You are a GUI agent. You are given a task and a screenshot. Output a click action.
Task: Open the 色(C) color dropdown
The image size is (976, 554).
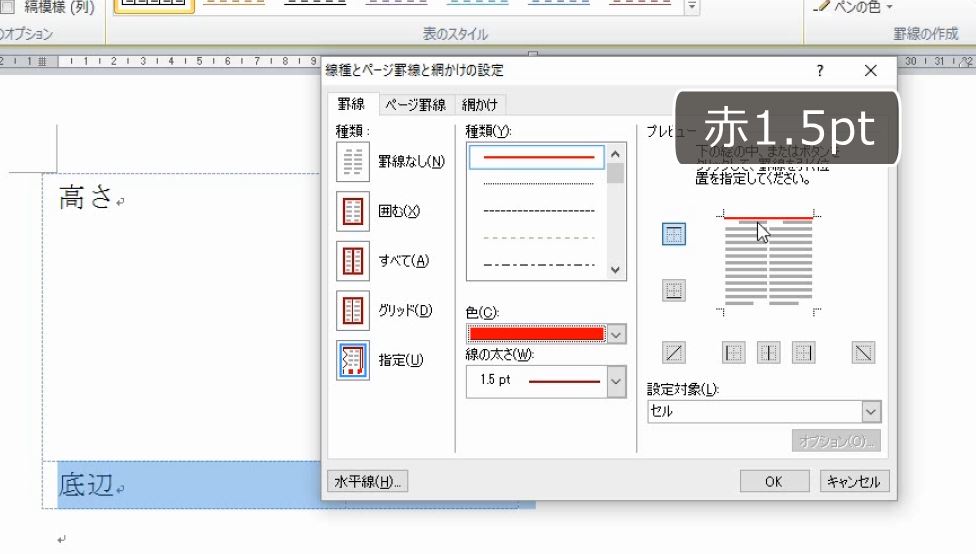[616, 334]
